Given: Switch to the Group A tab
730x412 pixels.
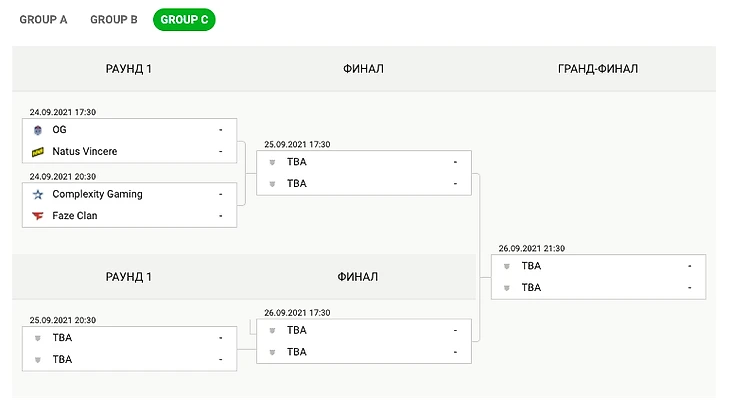Looking at the screenshot, I should [43, 19].
